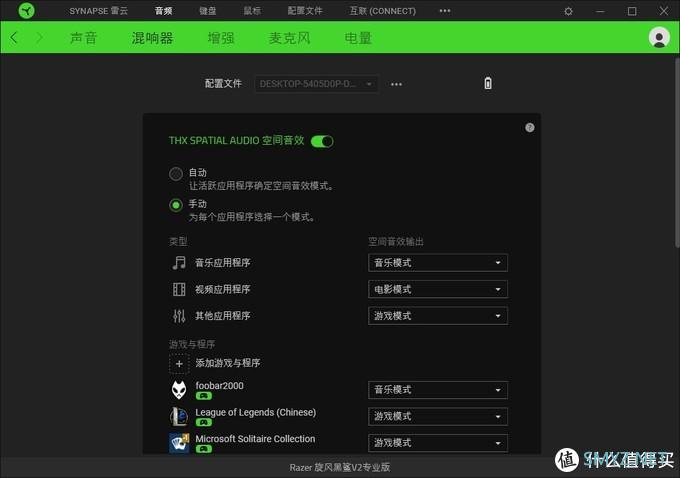Click League of Legends (Chinese) name

[x=255, y=412]
